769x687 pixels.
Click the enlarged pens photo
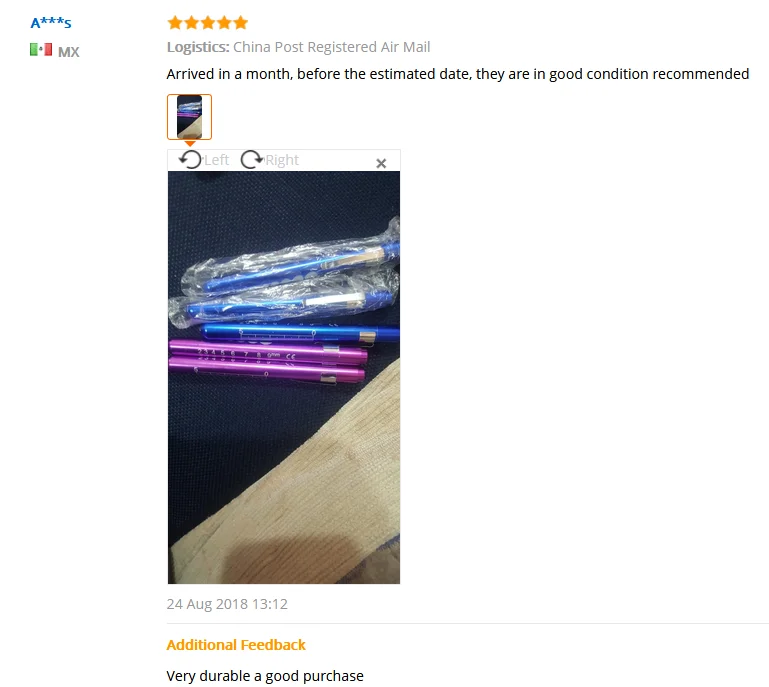284,377
